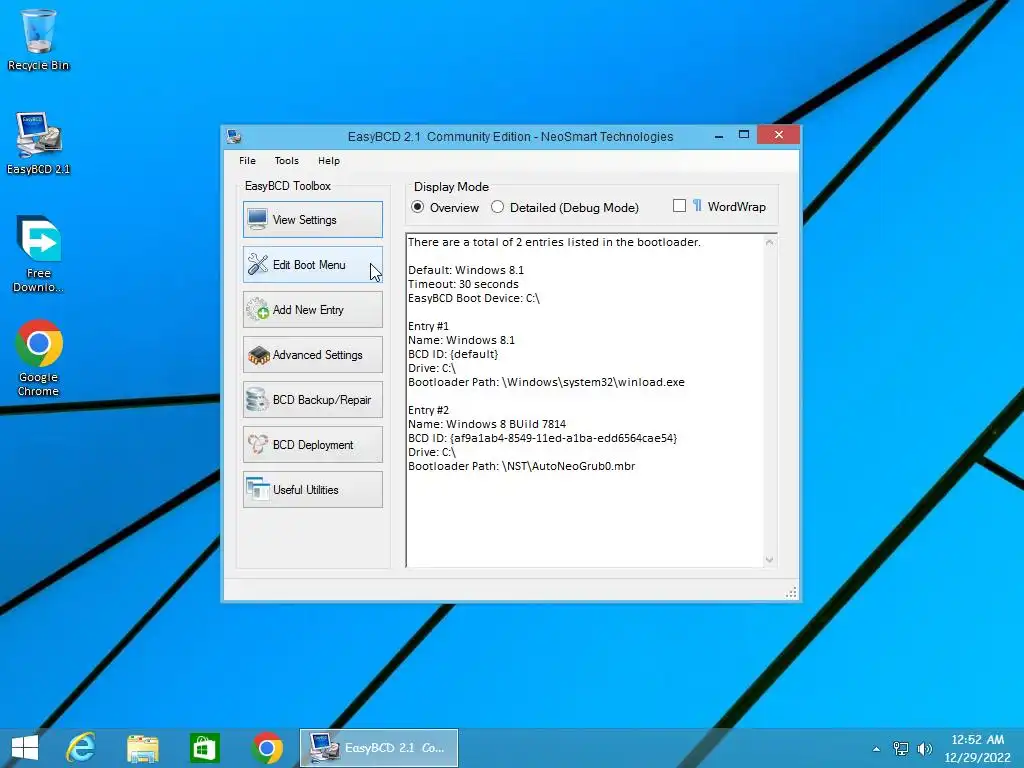
Task: Click the WordWrap pilcrow icon
Action: point(697,206)
